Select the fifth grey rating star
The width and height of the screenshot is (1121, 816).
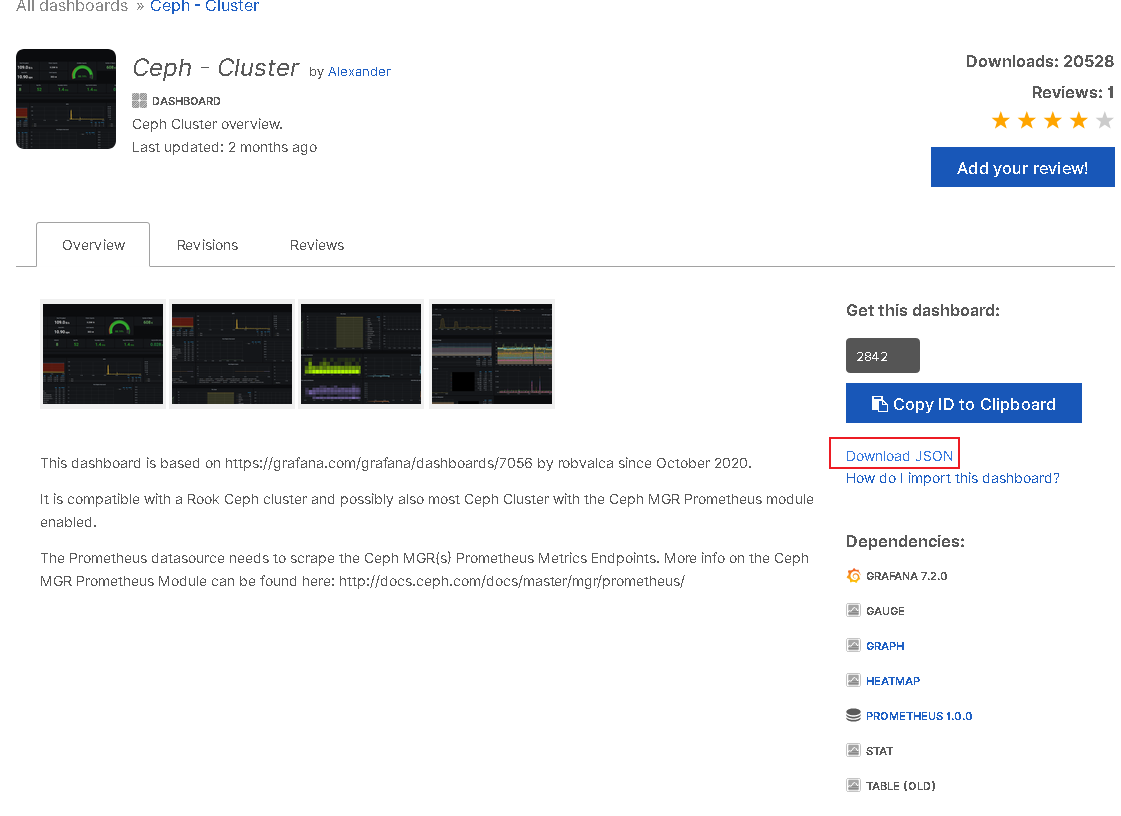[1105, 120]
